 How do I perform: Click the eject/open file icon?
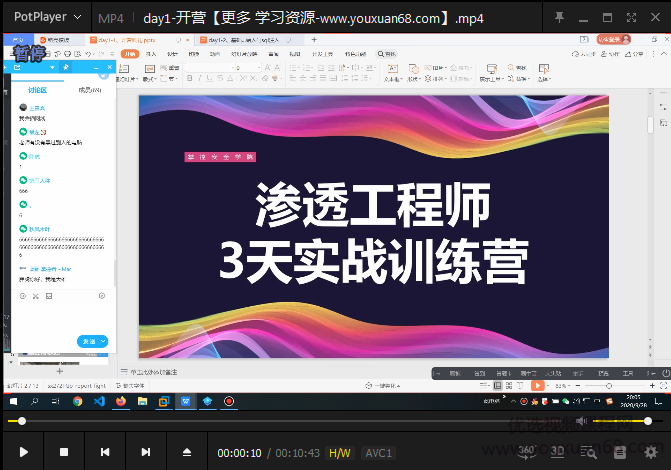point(186,452)
